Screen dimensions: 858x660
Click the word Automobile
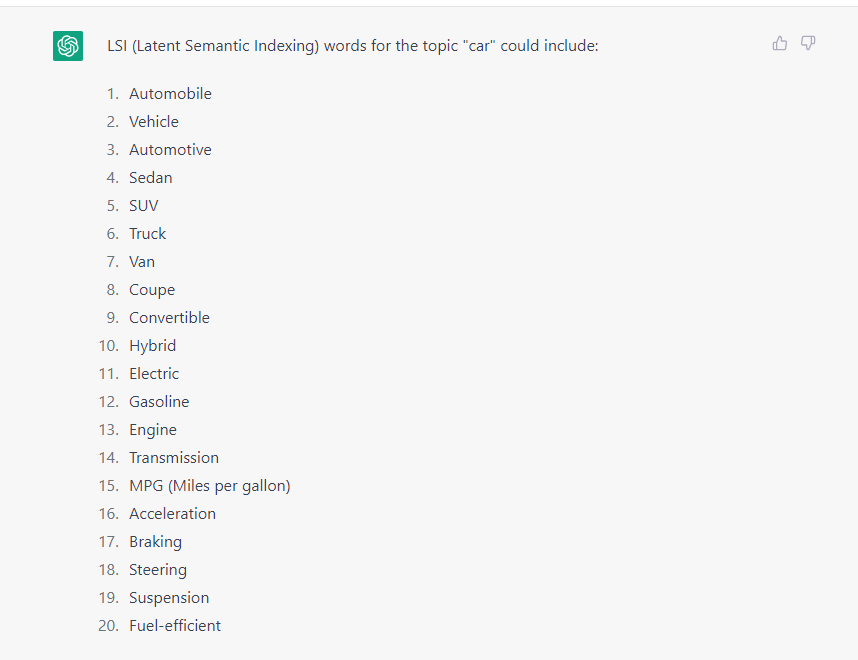pyautogui.click(x=170, y=94)
